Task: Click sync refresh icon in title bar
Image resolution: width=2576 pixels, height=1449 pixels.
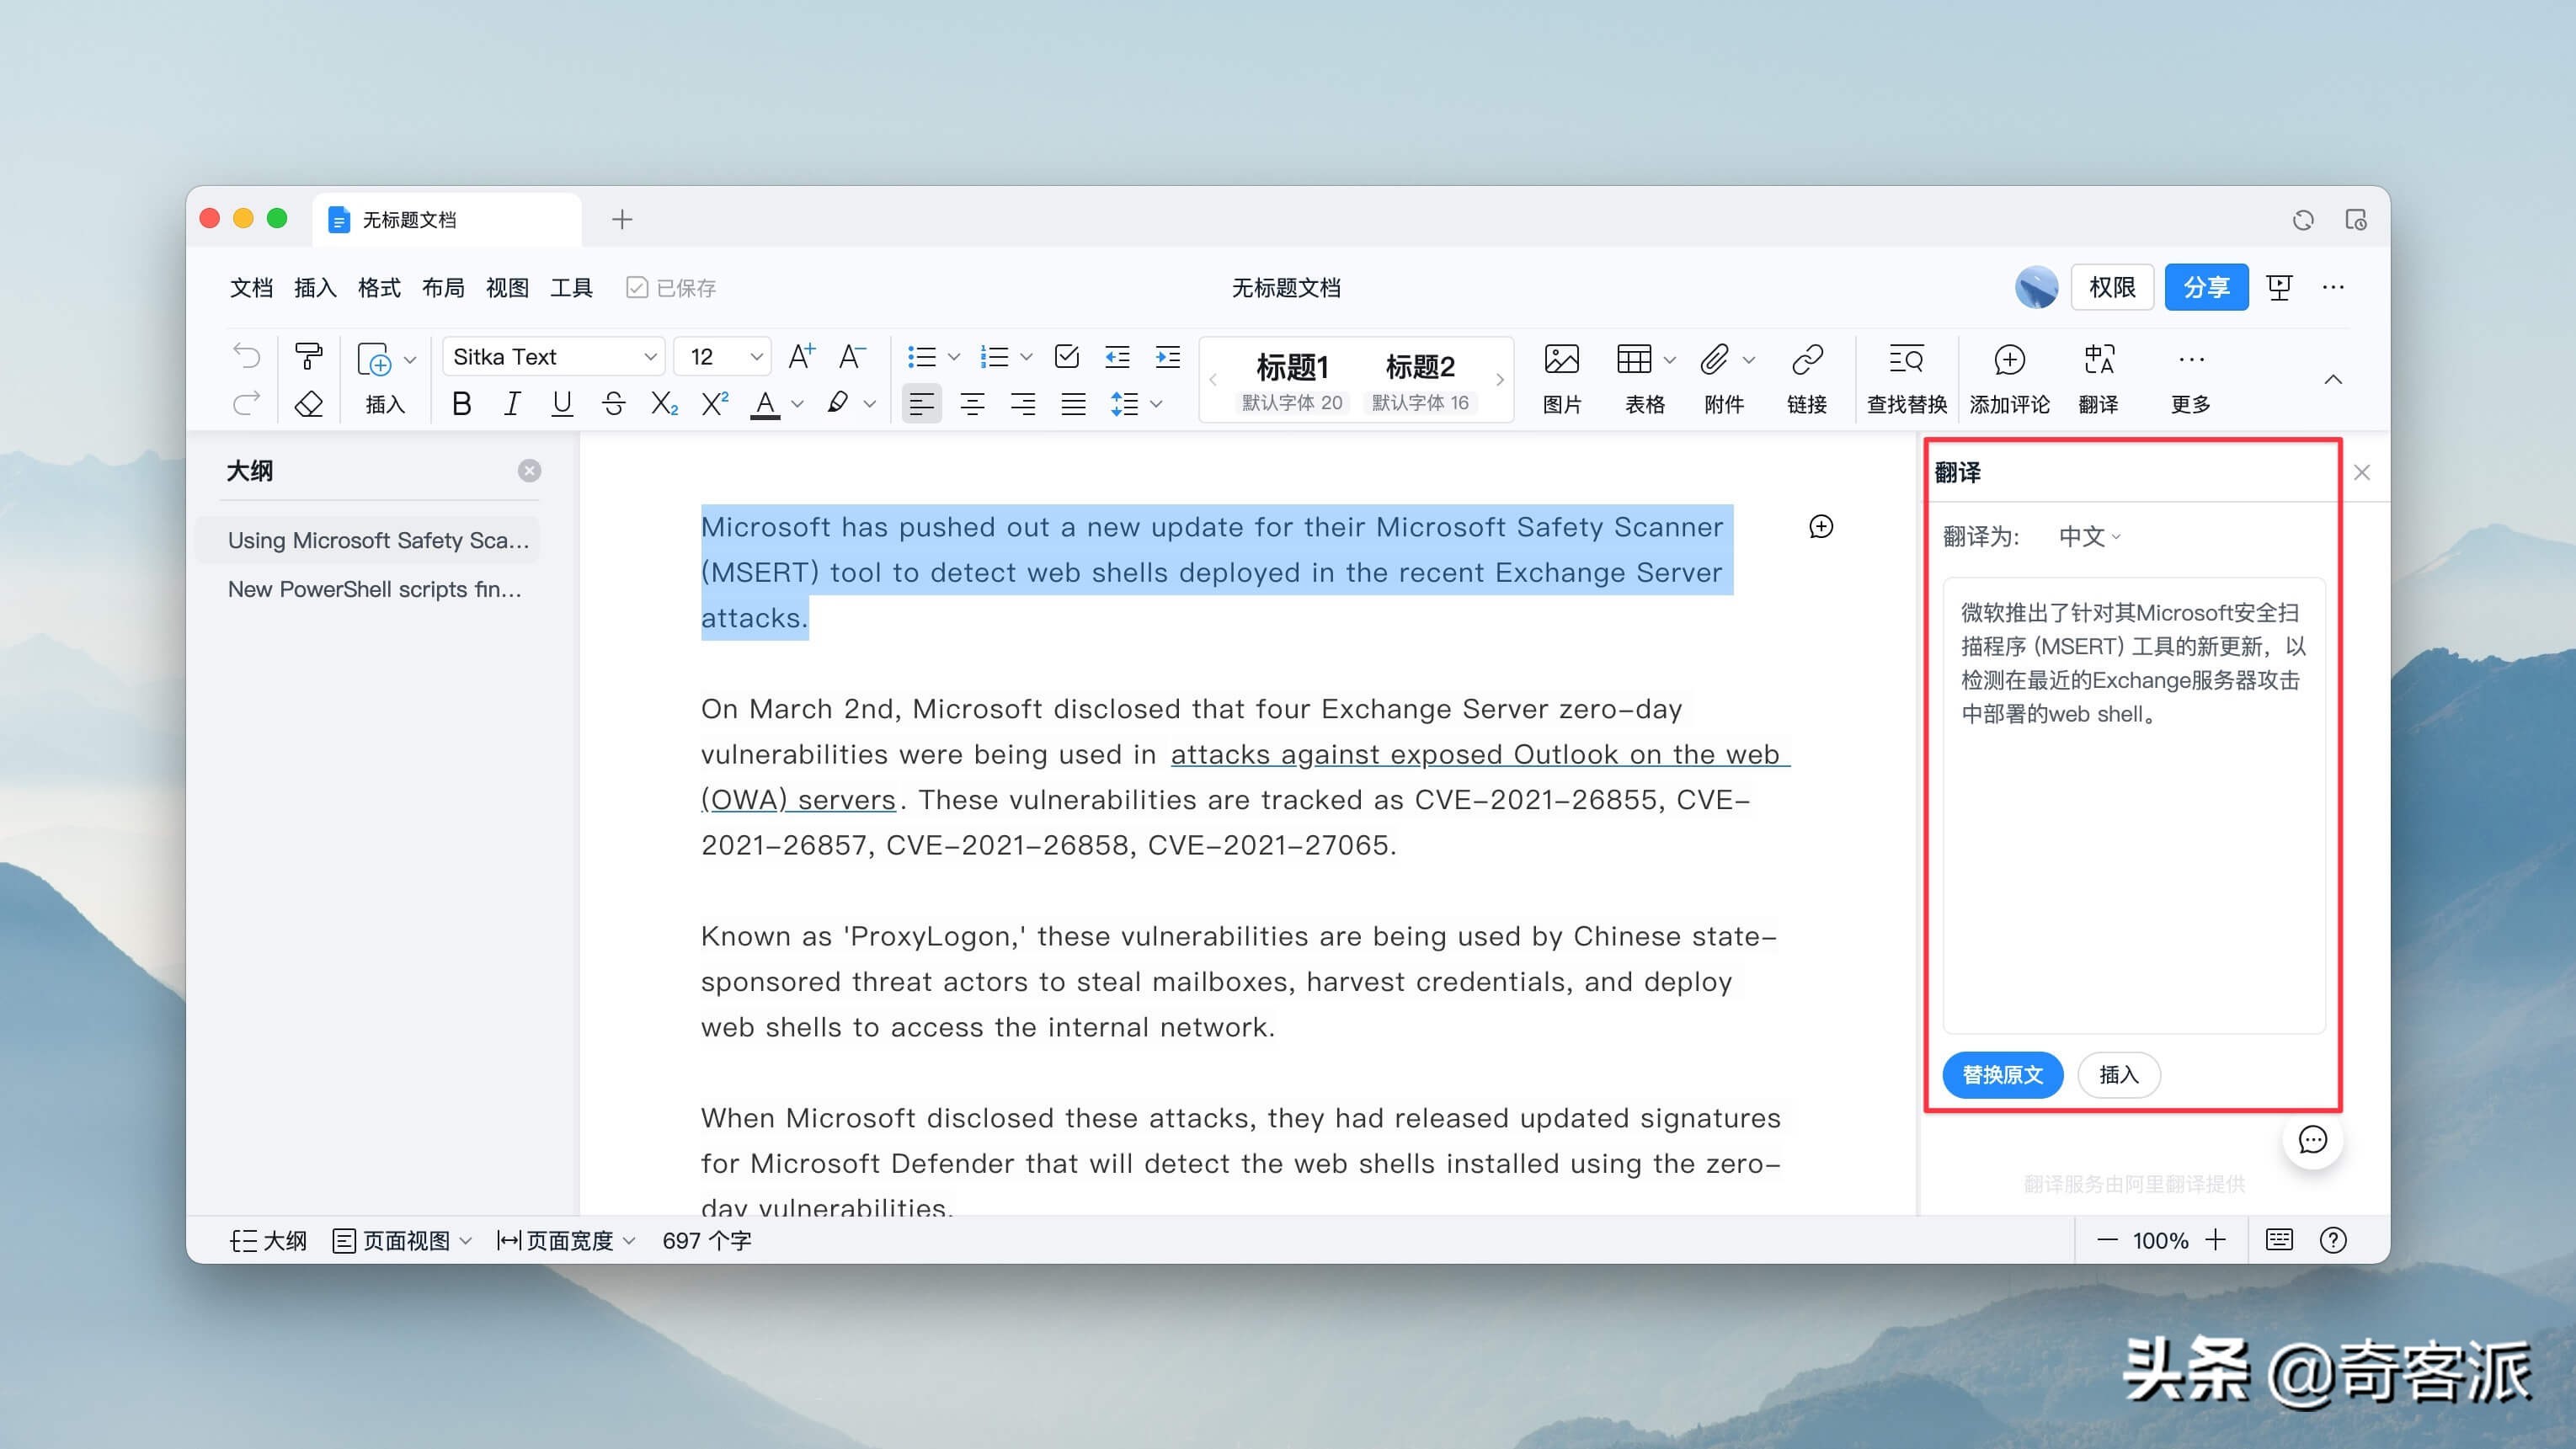Action: pyautogui.click(x=2303, y=219)
